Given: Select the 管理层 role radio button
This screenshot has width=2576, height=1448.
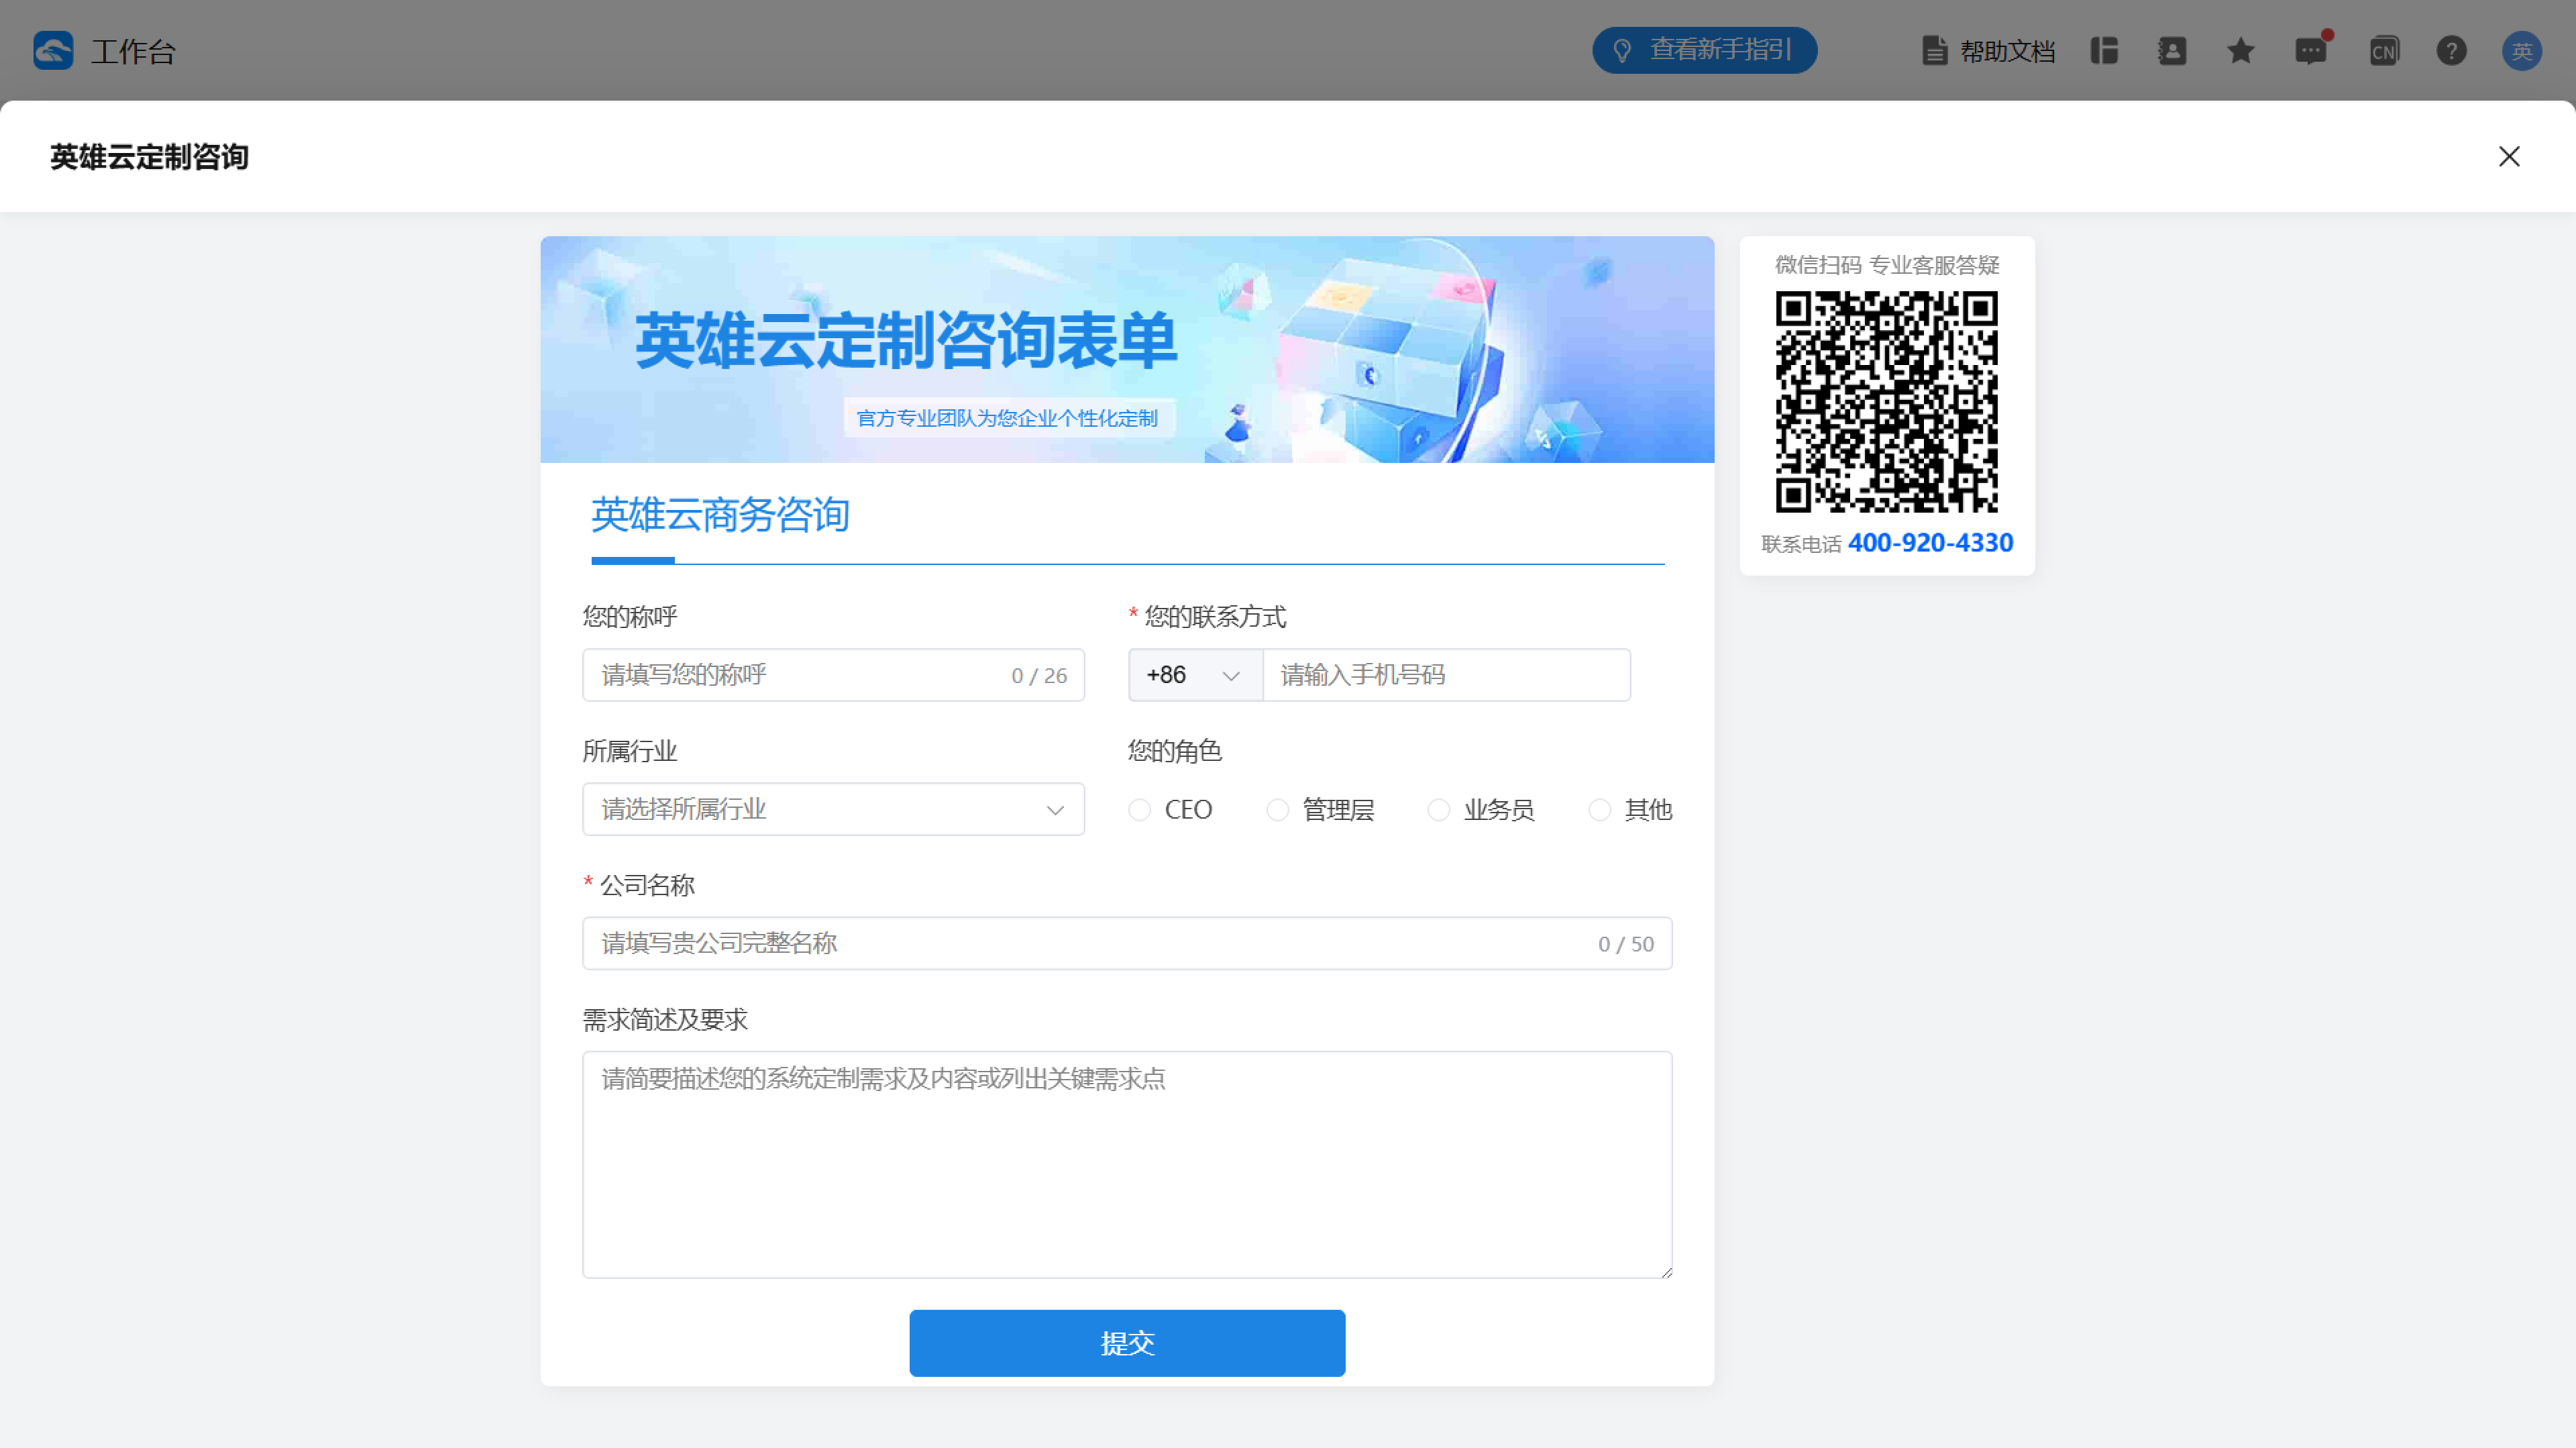Looking at the screenshot, I should pos(1277,809).
